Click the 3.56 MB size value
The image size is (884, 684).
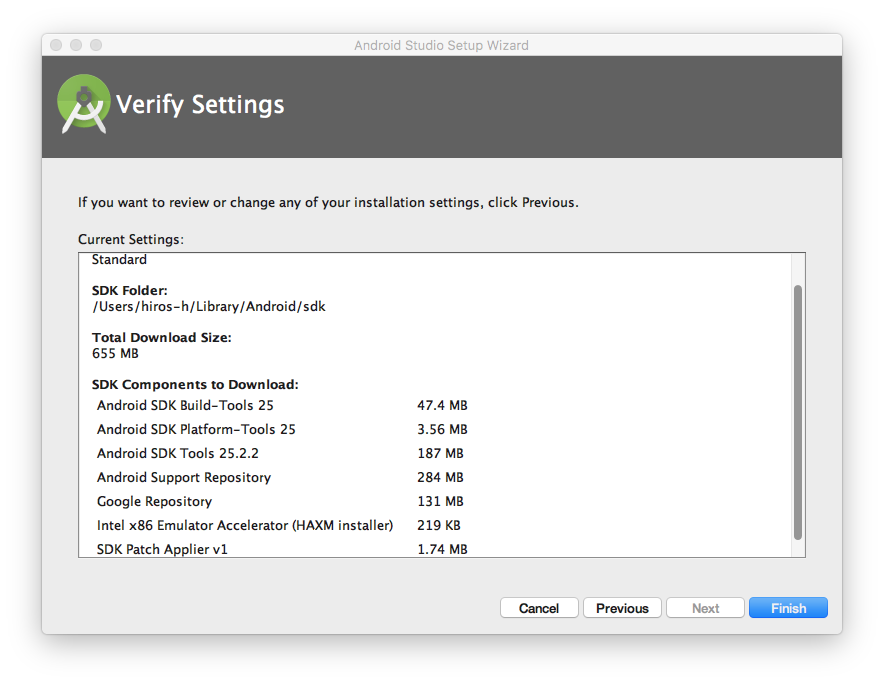tap(442, 429)
